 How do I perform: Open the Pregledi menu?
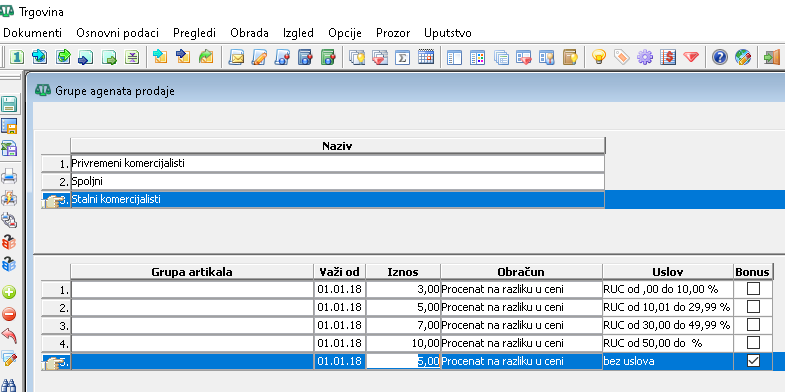pos(194,33)
